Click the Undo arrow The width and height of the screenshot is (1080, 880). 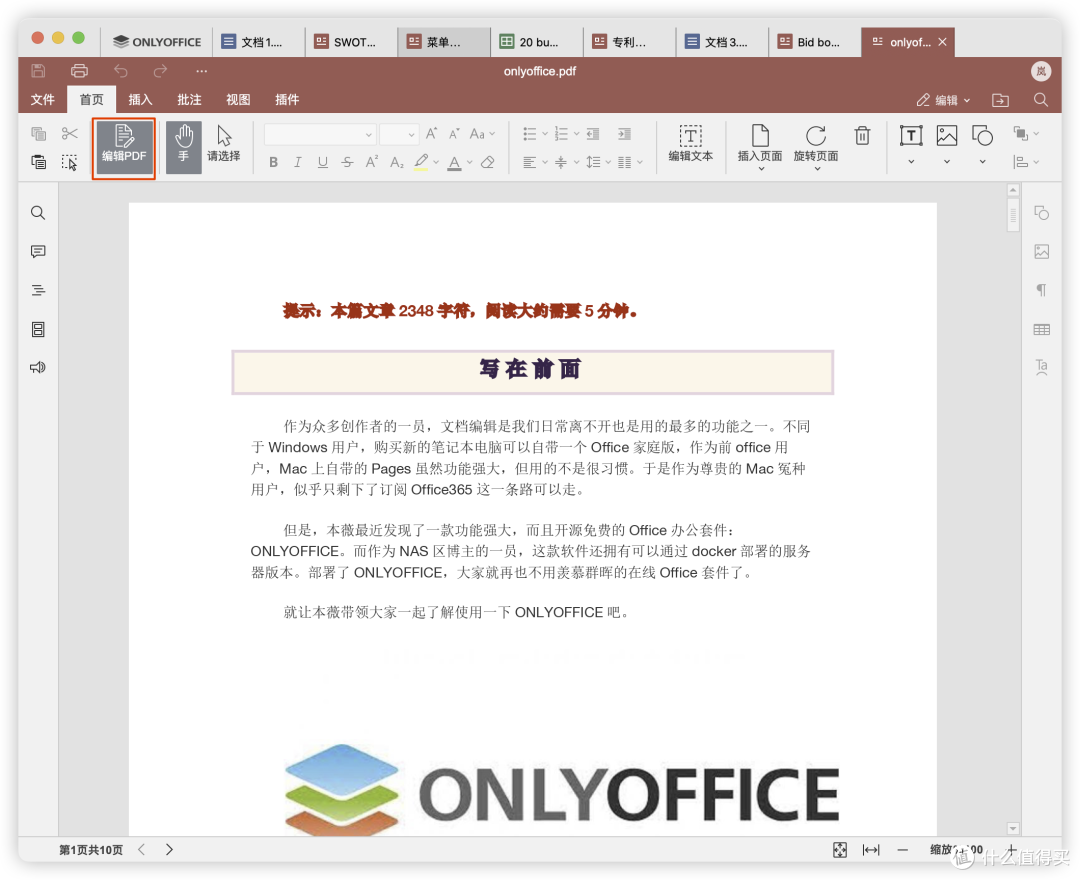coord(121,71)
